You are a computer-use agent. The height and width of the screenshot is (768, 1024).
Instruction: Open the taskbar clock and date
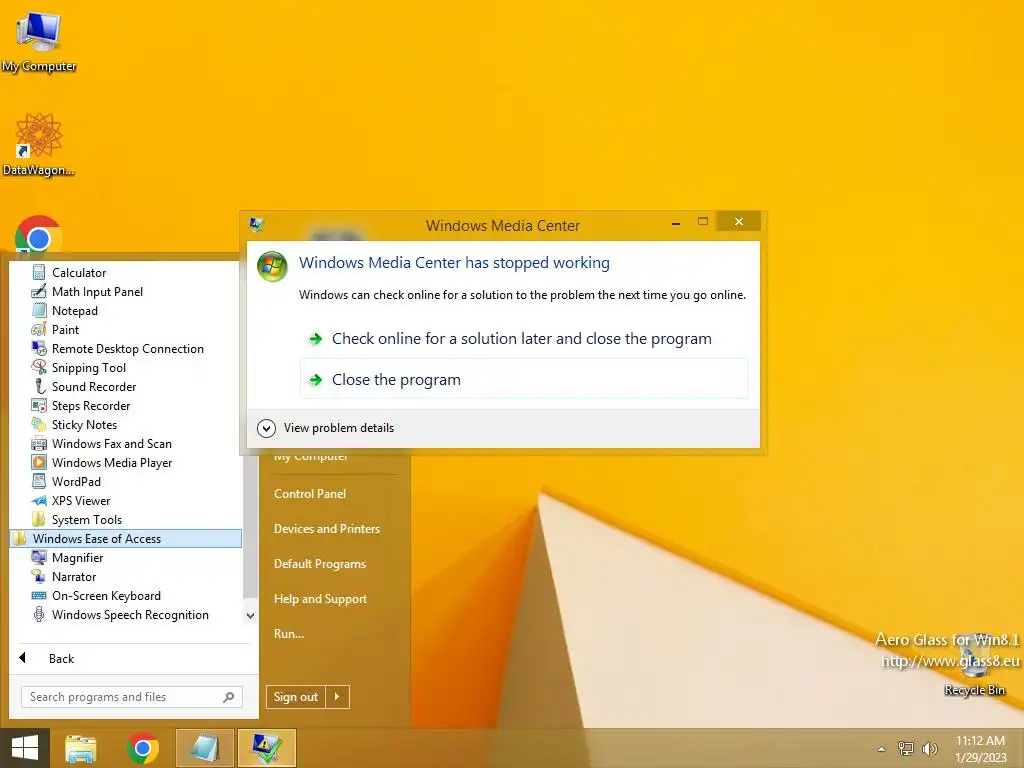(980, 749)
